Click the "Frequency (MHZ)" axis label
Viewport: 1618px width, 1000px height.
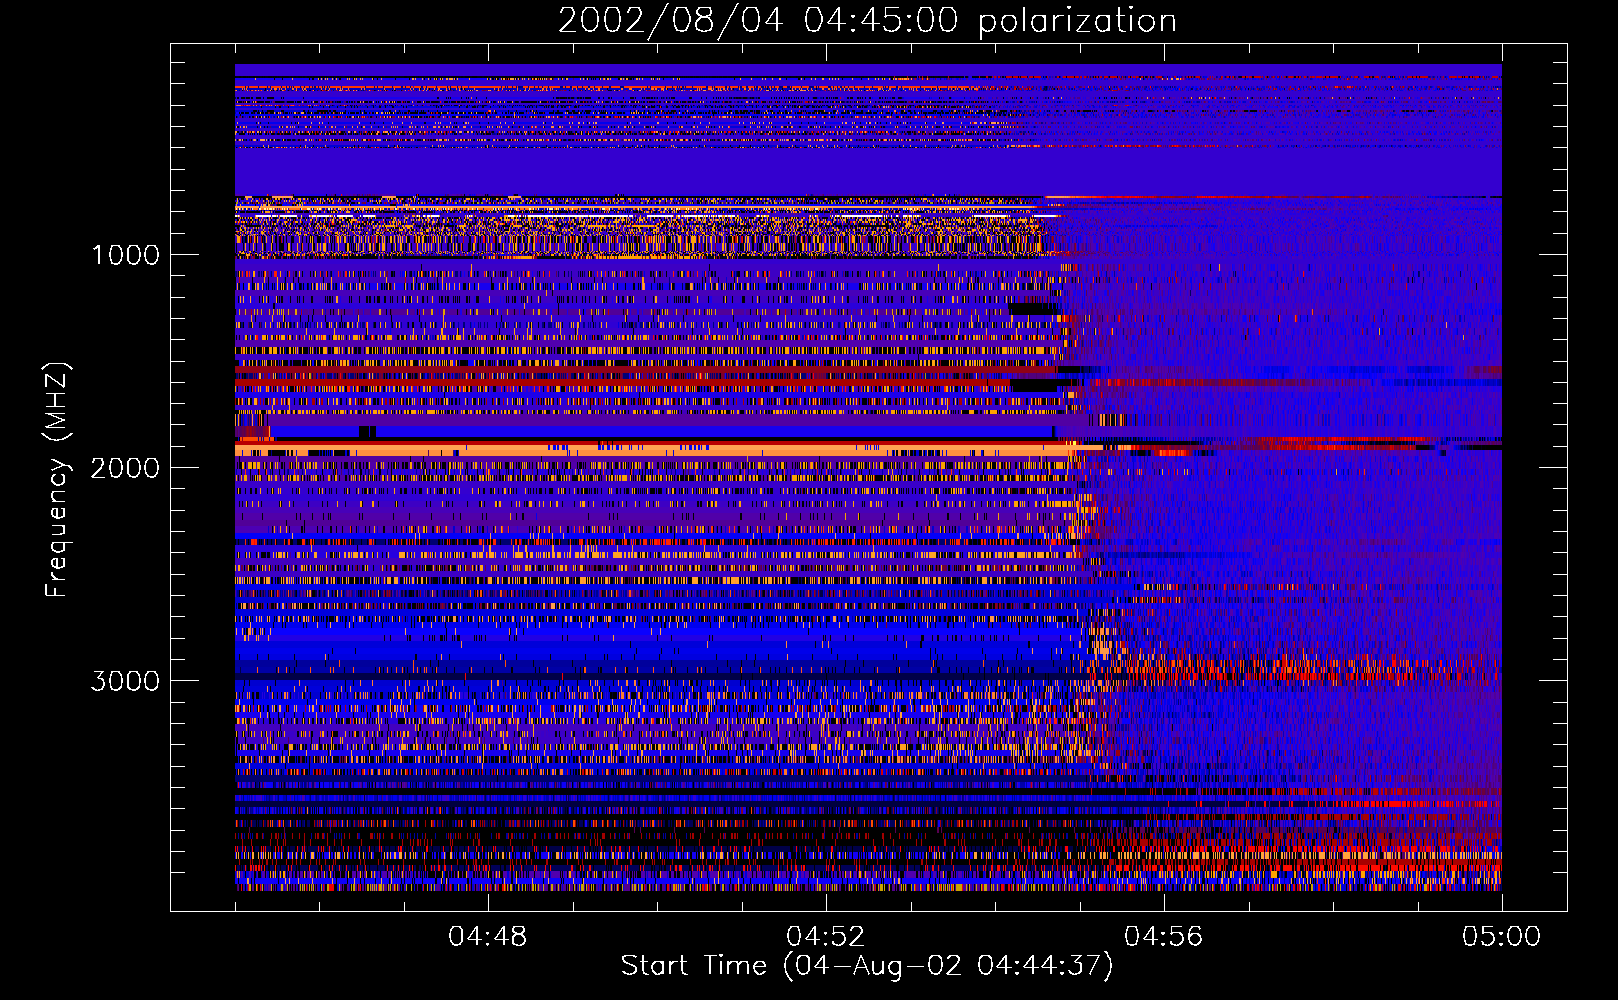coord(57,480)
